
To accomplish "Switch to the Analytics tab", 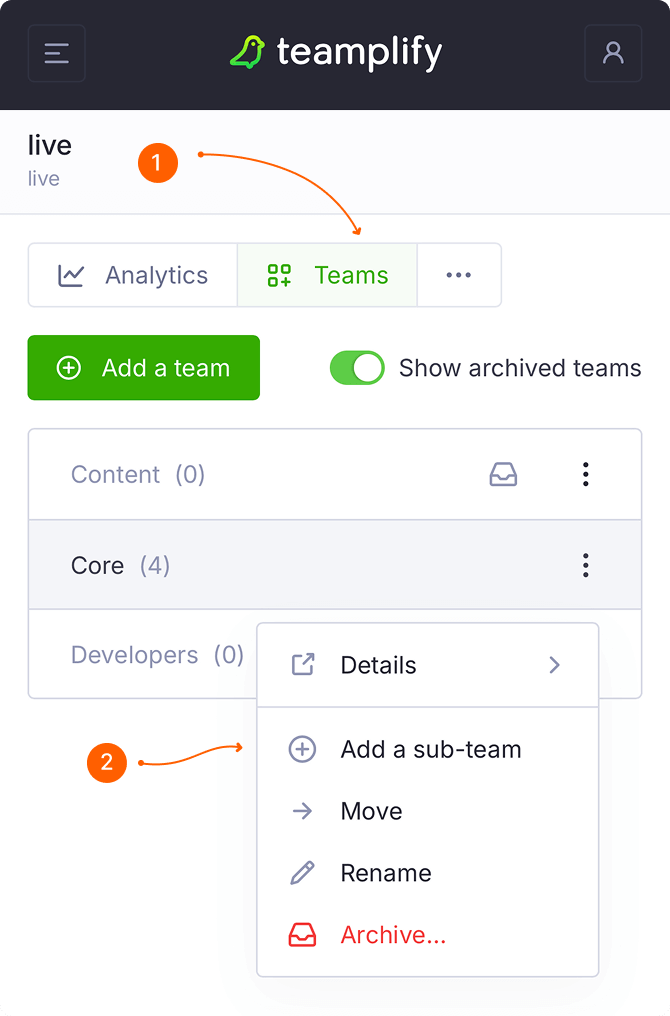I will (133, 275).
